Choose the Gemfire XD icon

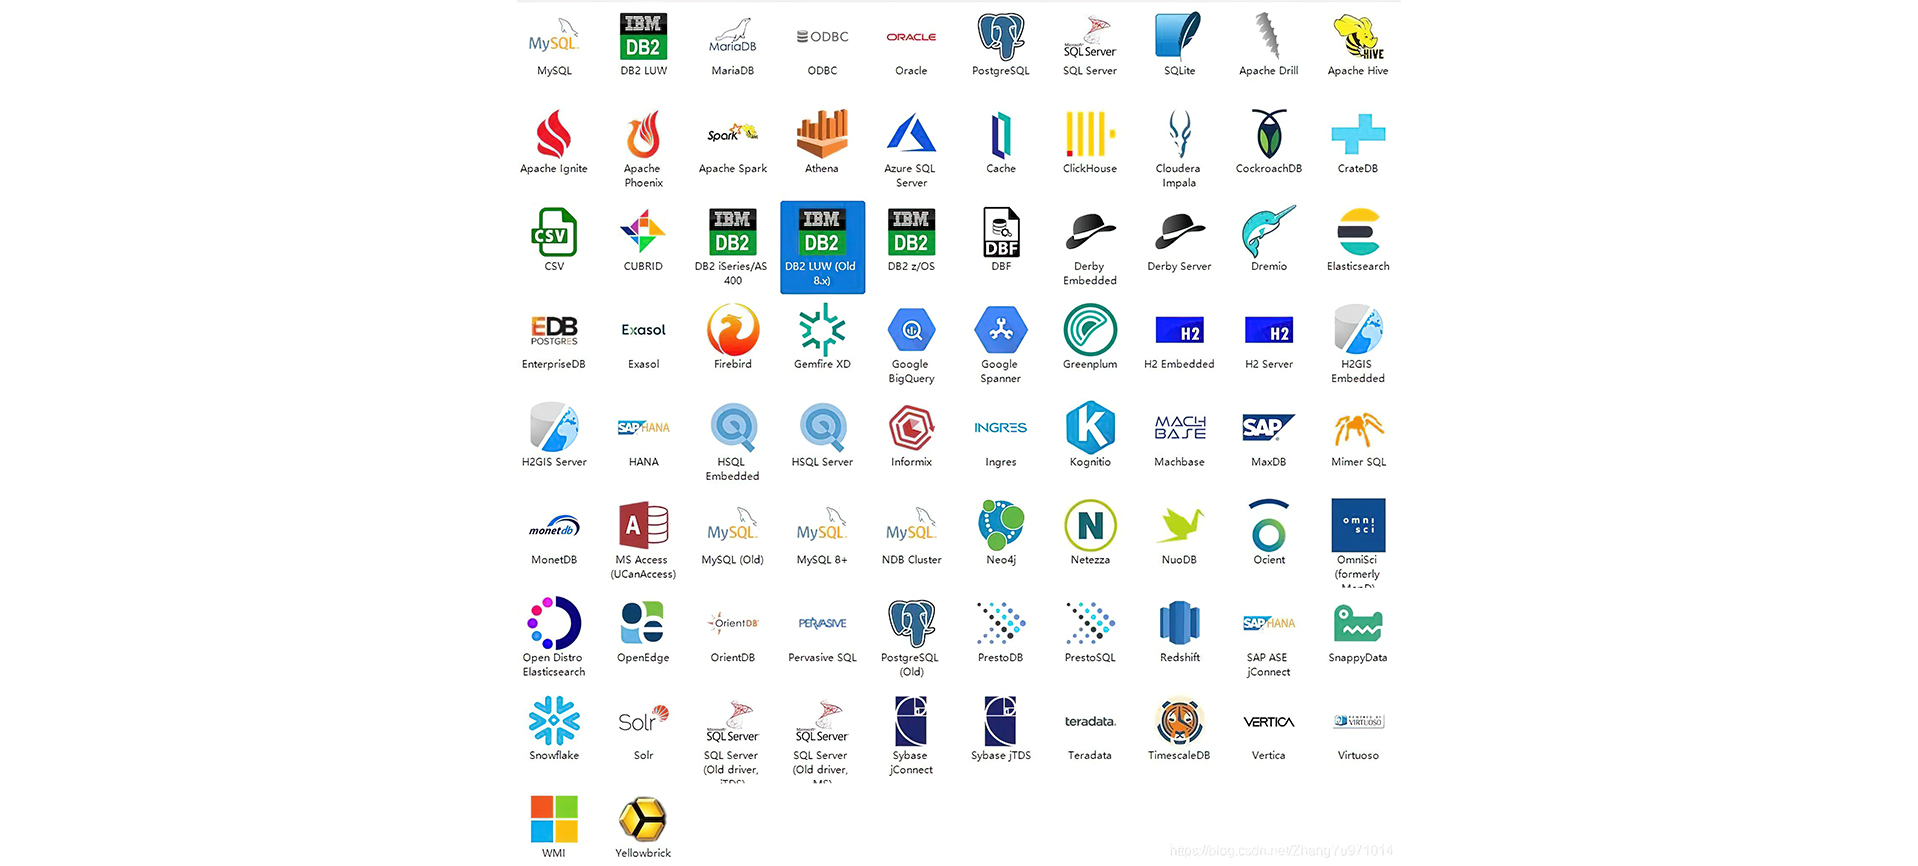pyautogui.click(x=822, y=331)
